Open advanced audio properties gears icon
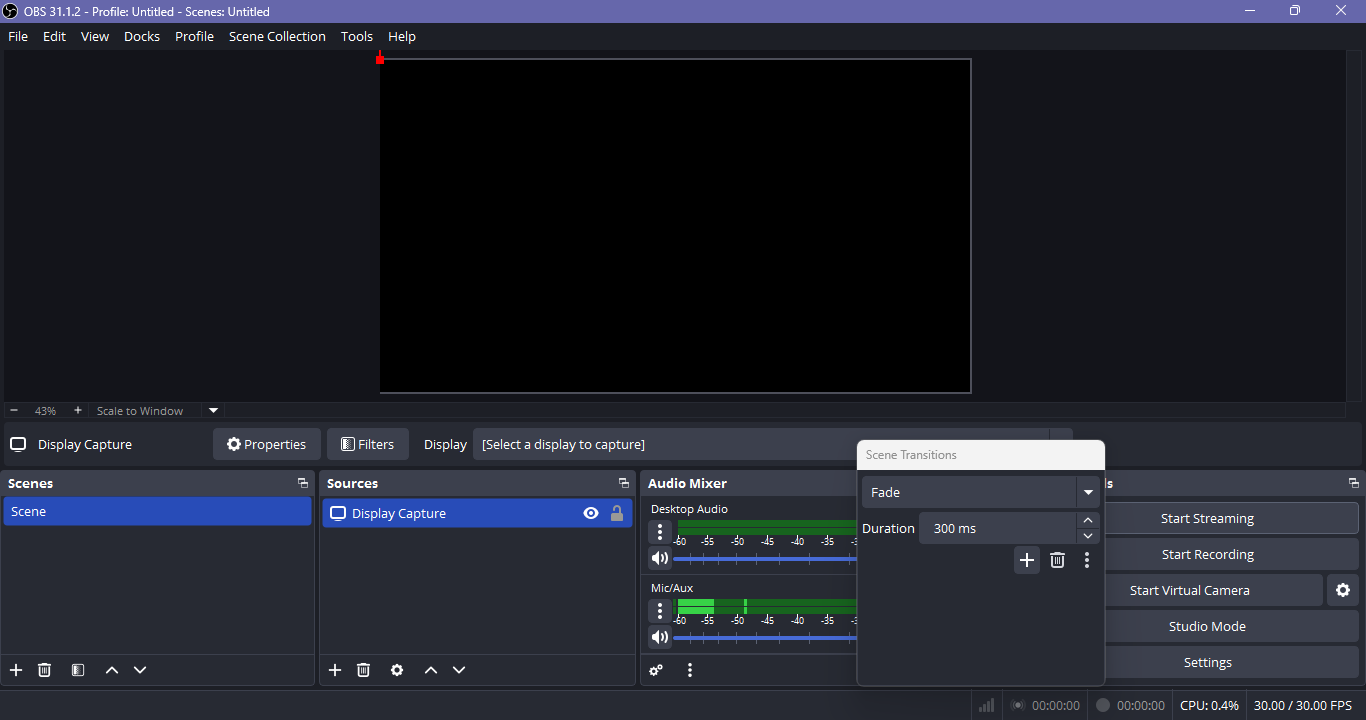This screenshot has height=720, width=1366. 656,670
